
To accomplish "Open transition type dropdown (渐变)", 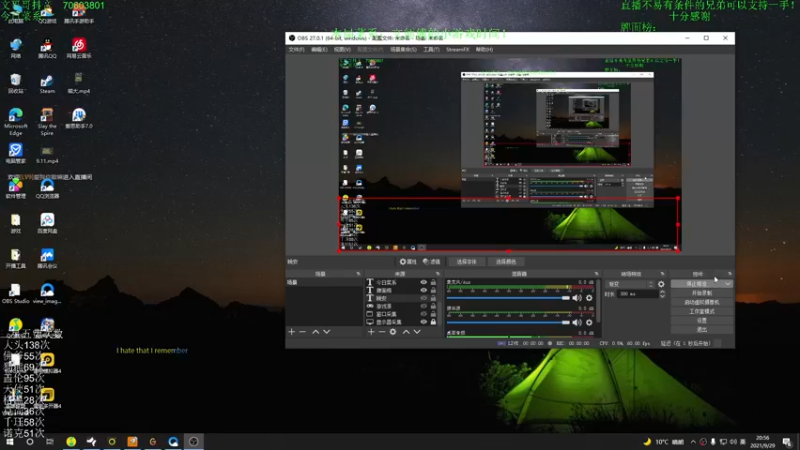I will click(630, 284).
